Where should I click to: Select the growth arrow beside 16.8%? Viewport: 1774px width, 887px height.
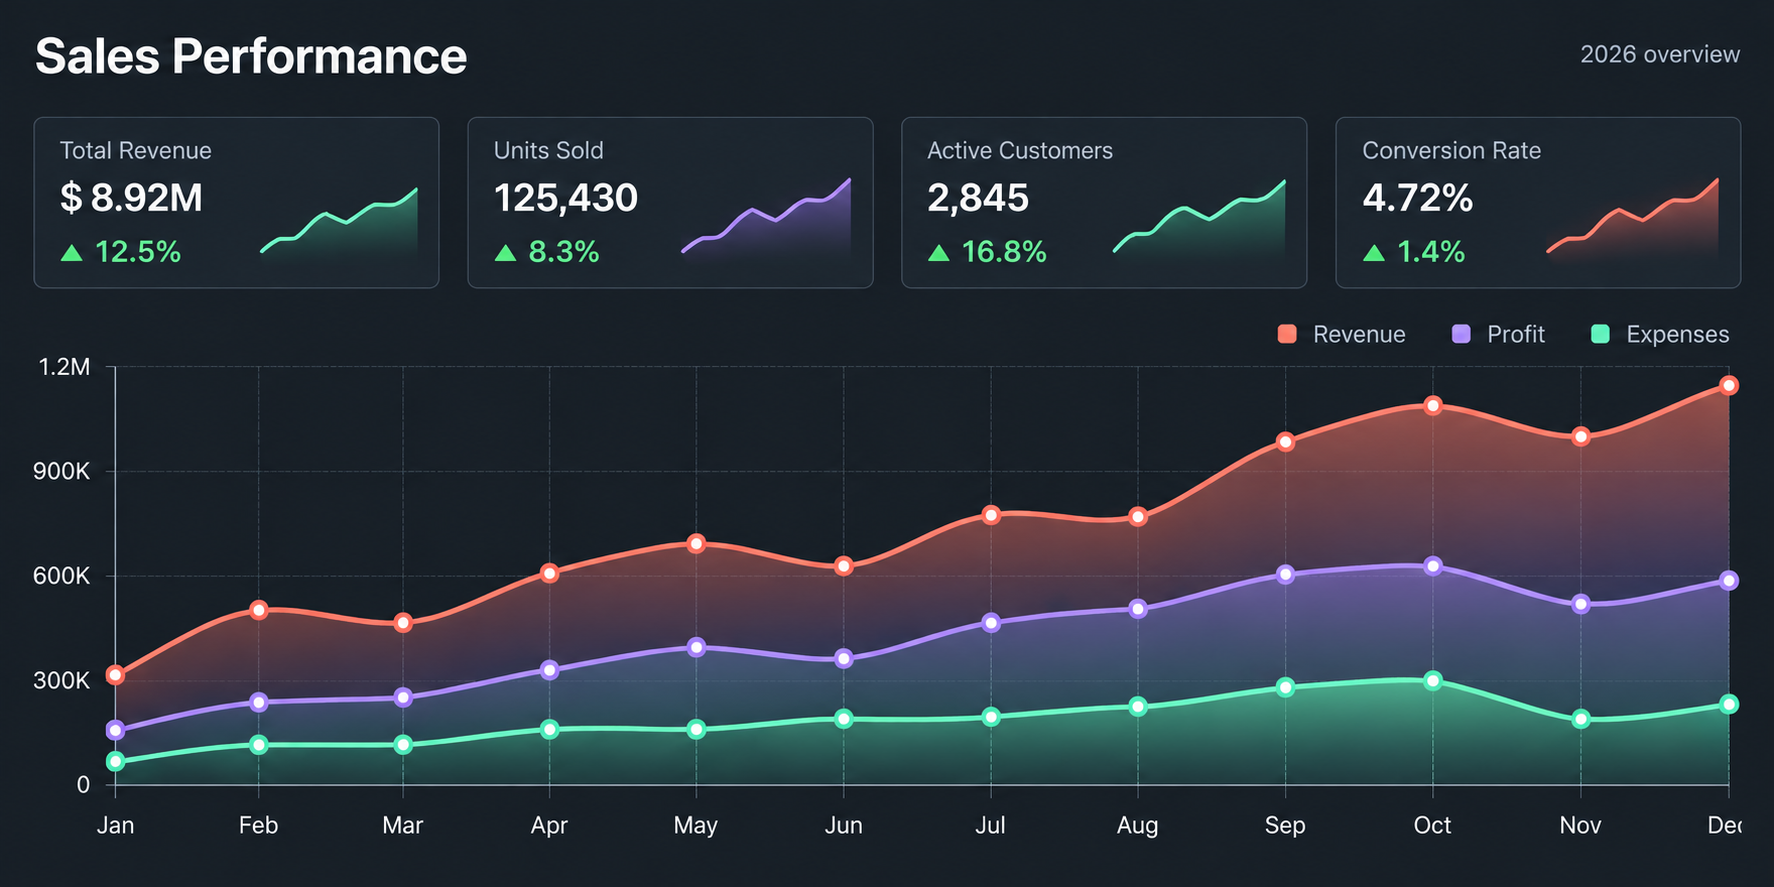938,253
